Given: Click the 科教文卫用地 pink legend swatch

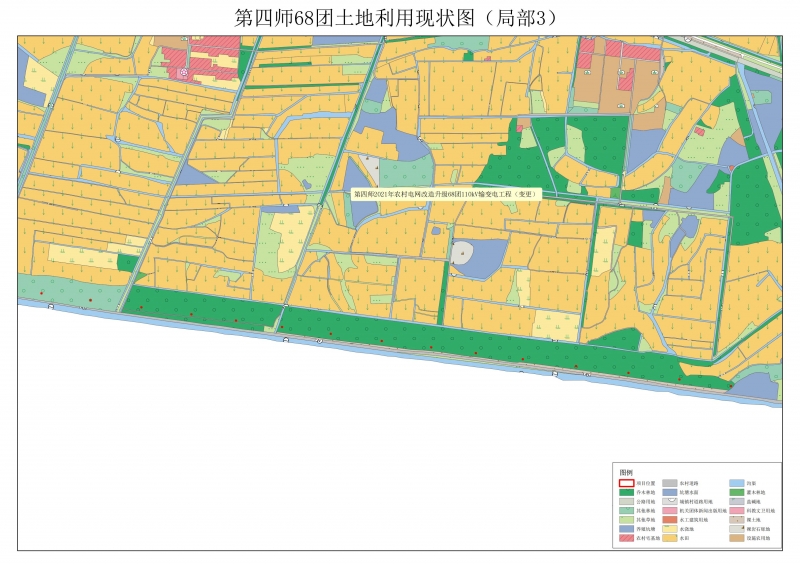Looking at the screenshot, I should [x=736, y=511].
